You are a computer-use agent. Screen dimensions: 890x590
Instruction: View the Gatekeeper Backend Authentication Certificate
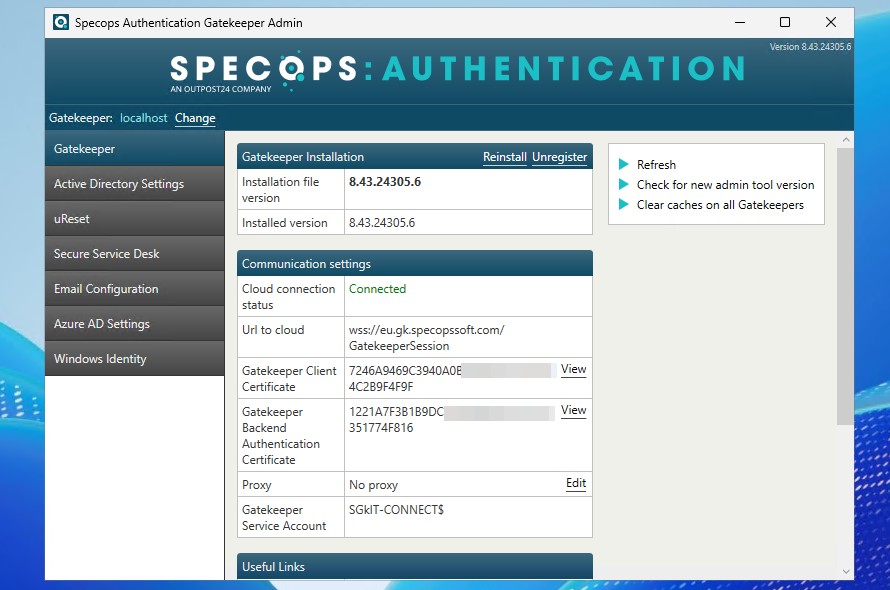click(x=573, y=410)
